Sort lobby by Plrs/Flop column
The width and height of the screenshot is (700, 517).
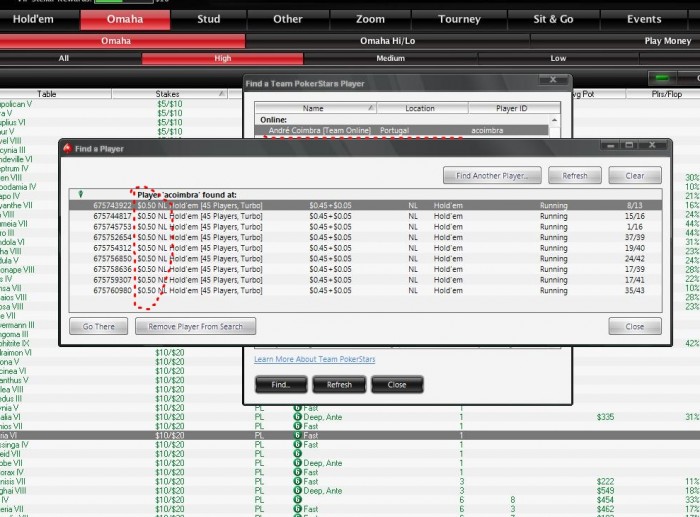point(663,94)
